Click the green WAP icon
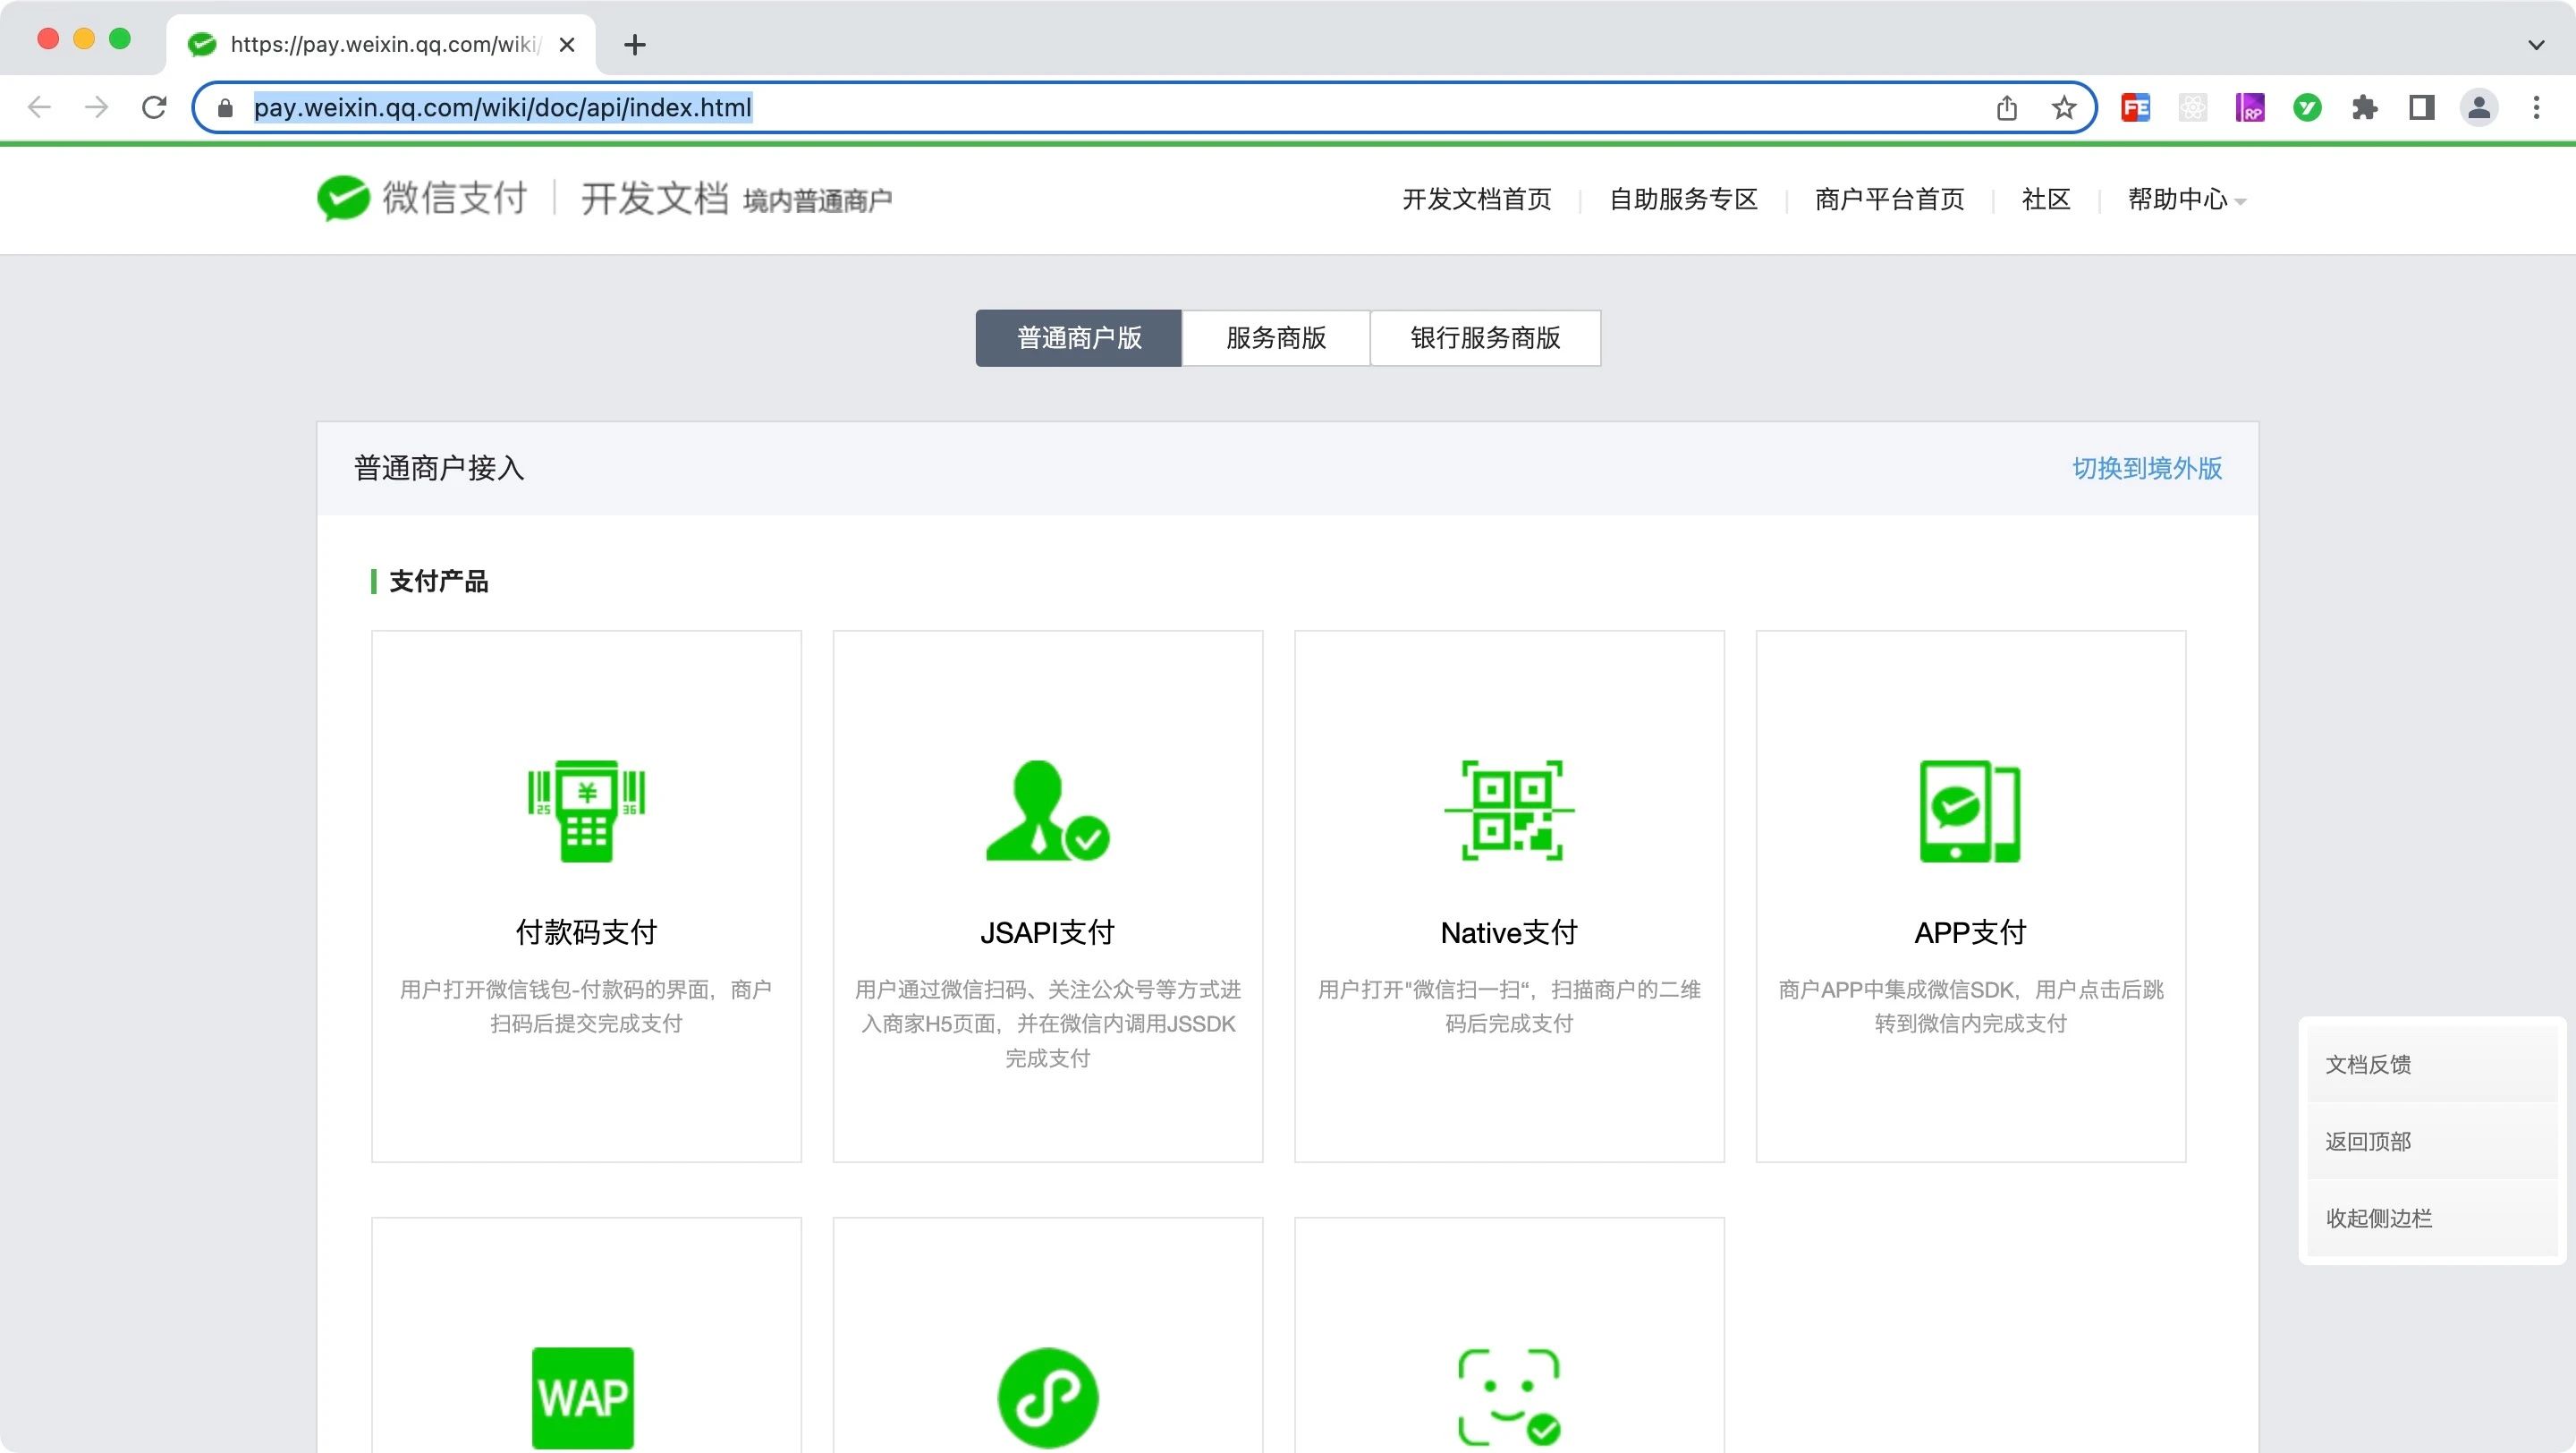Screen dimensions: 2576x1453 (583, 1397)
